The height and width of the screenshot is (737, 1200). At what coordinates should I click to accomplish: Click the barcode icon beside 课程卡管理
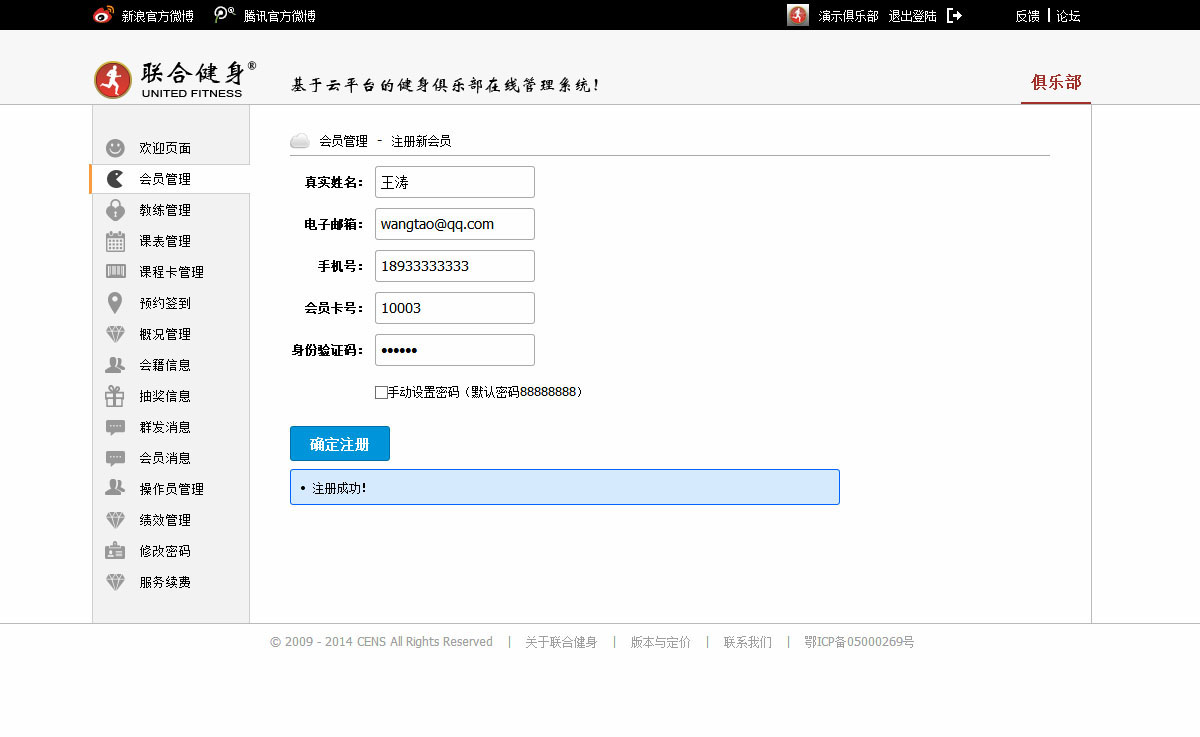(116, 272)
